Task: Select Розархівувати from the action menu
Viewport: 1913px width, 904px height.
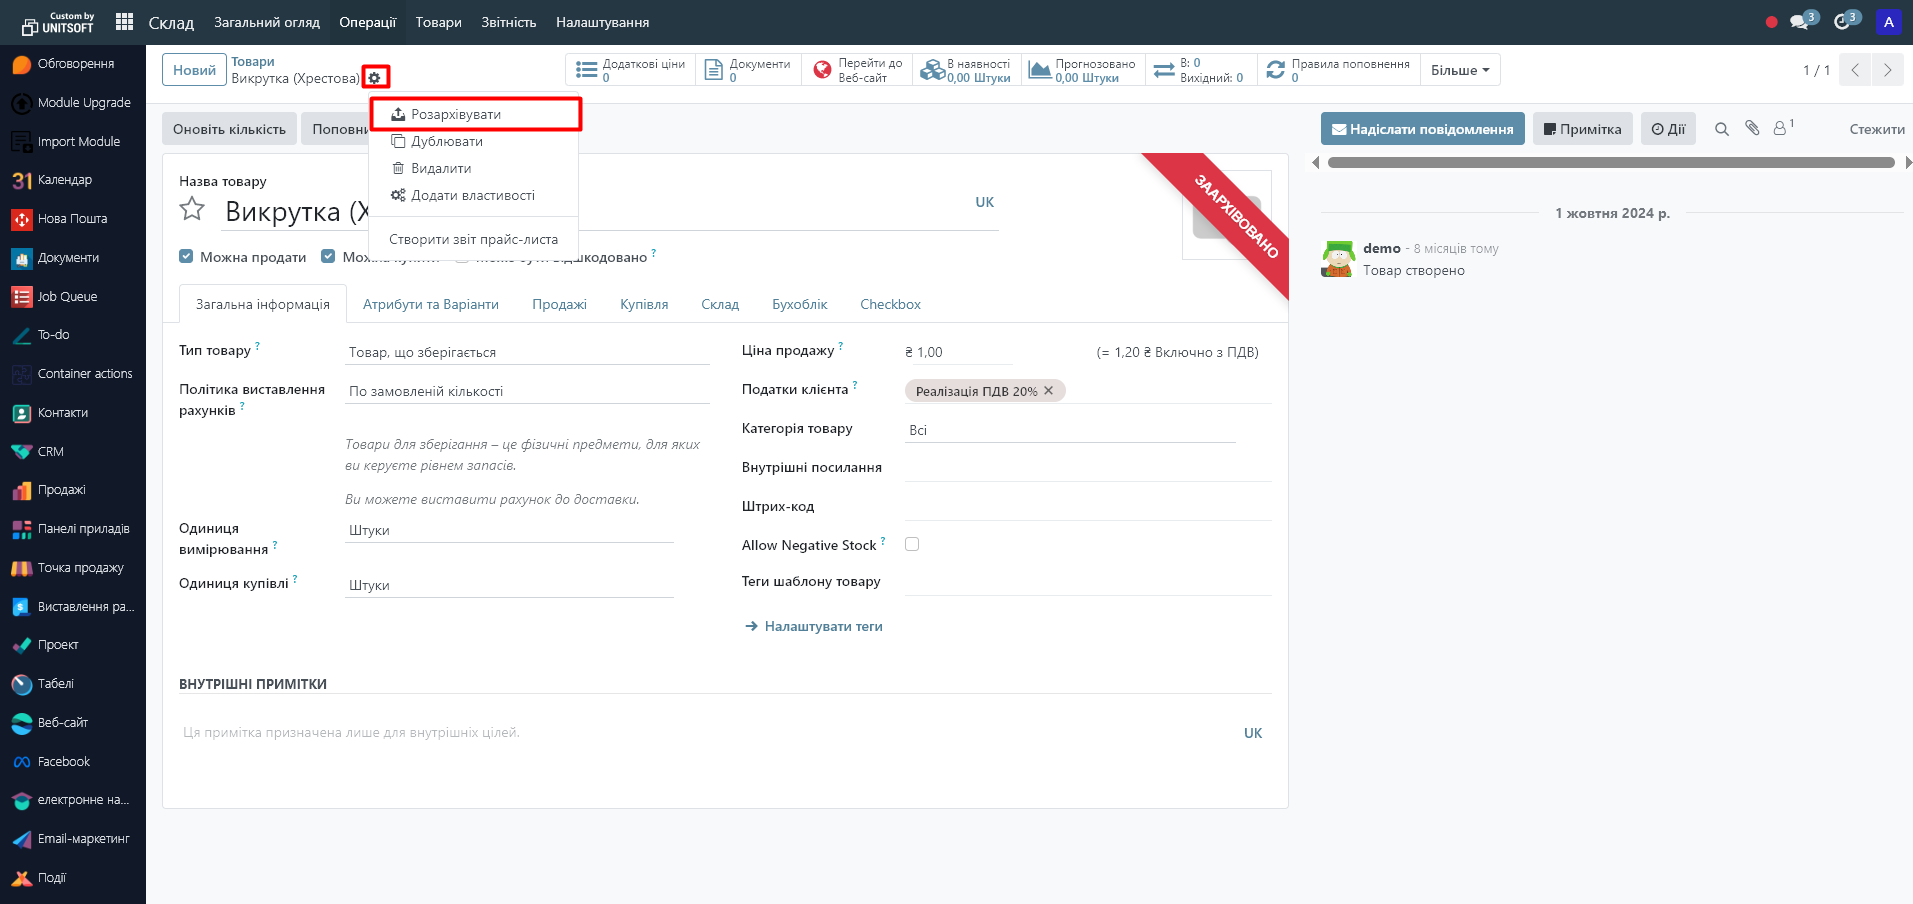Action: pos(456,114)
